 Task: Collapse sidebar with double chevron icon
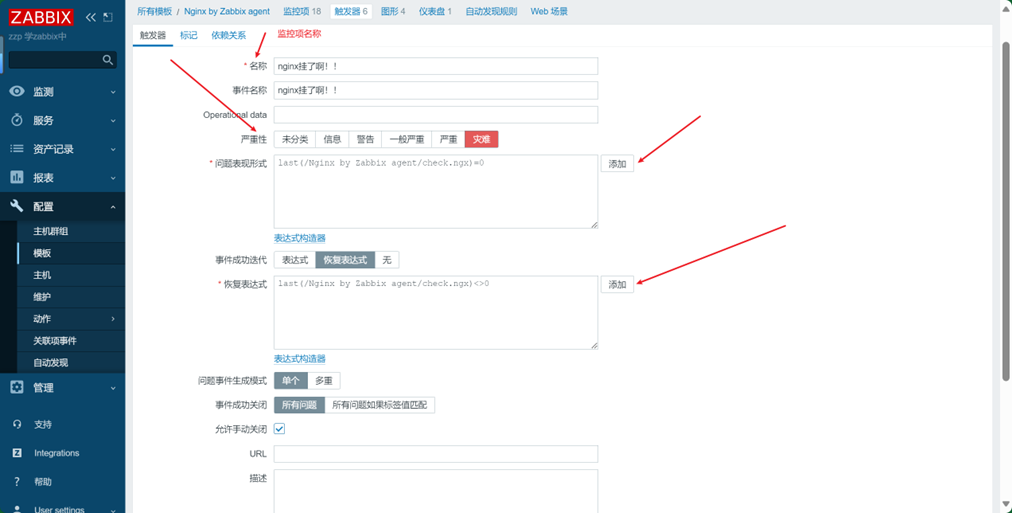click(x=91, y=17)
